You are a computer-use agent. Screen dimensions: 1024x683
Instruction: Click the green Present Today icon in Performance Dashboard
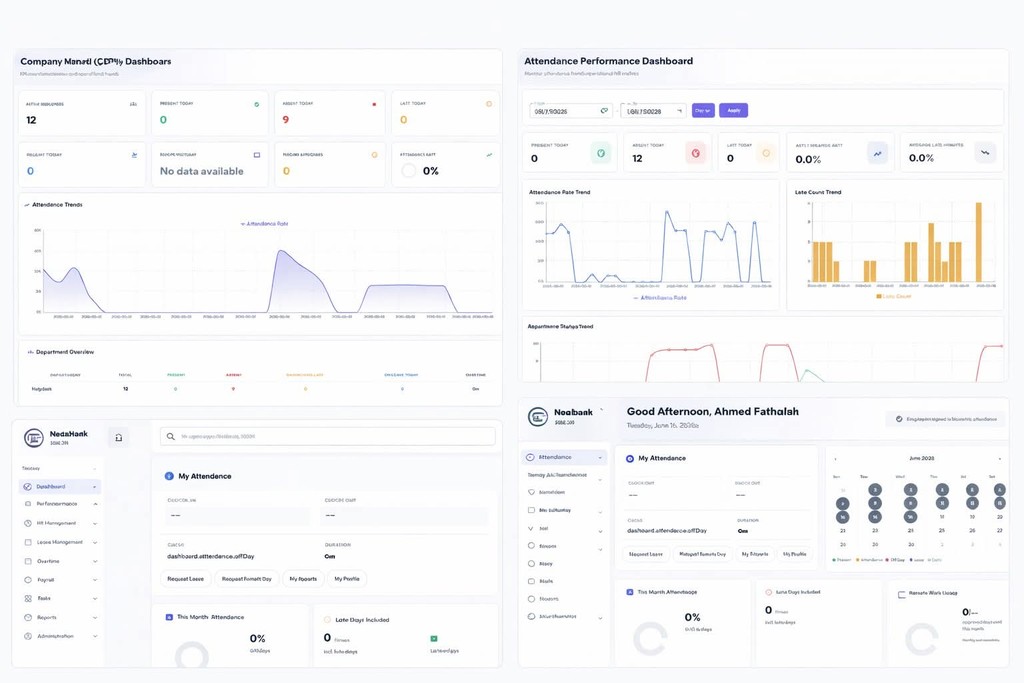[601, 153]
